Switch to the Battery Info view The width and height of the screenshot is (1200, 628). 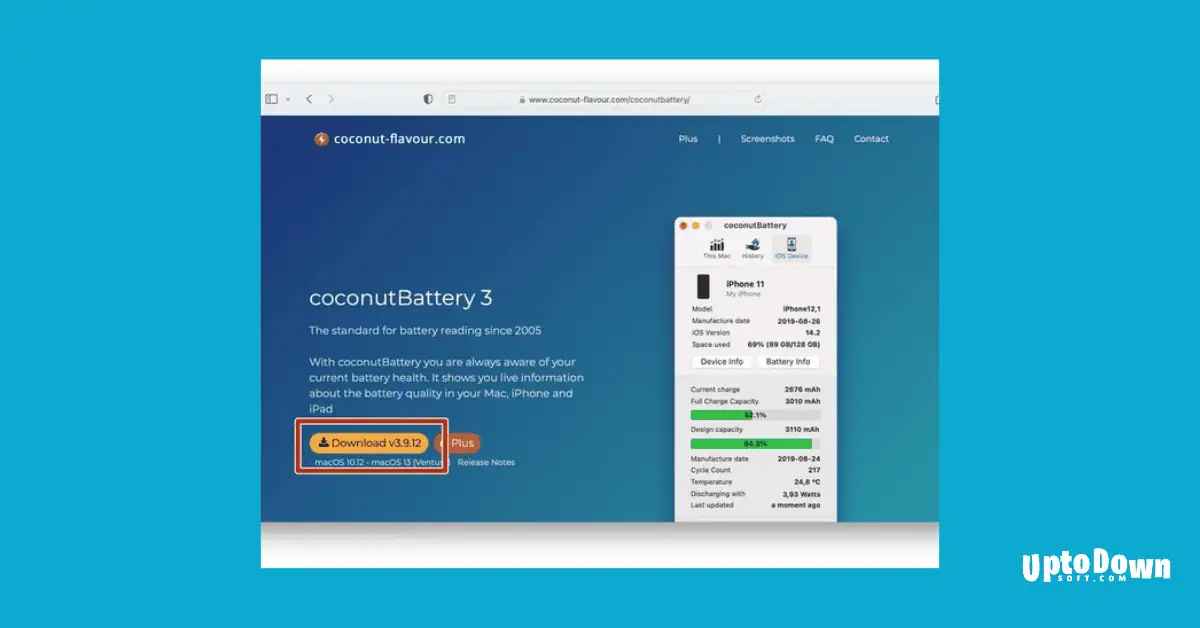789,361
